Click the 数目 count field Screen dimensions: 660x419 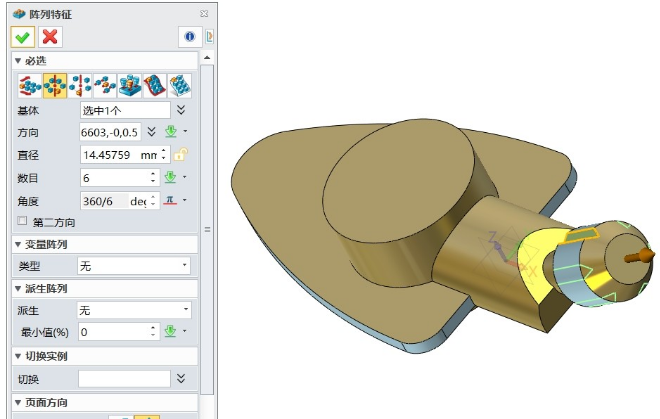click(x=114, y=178)
